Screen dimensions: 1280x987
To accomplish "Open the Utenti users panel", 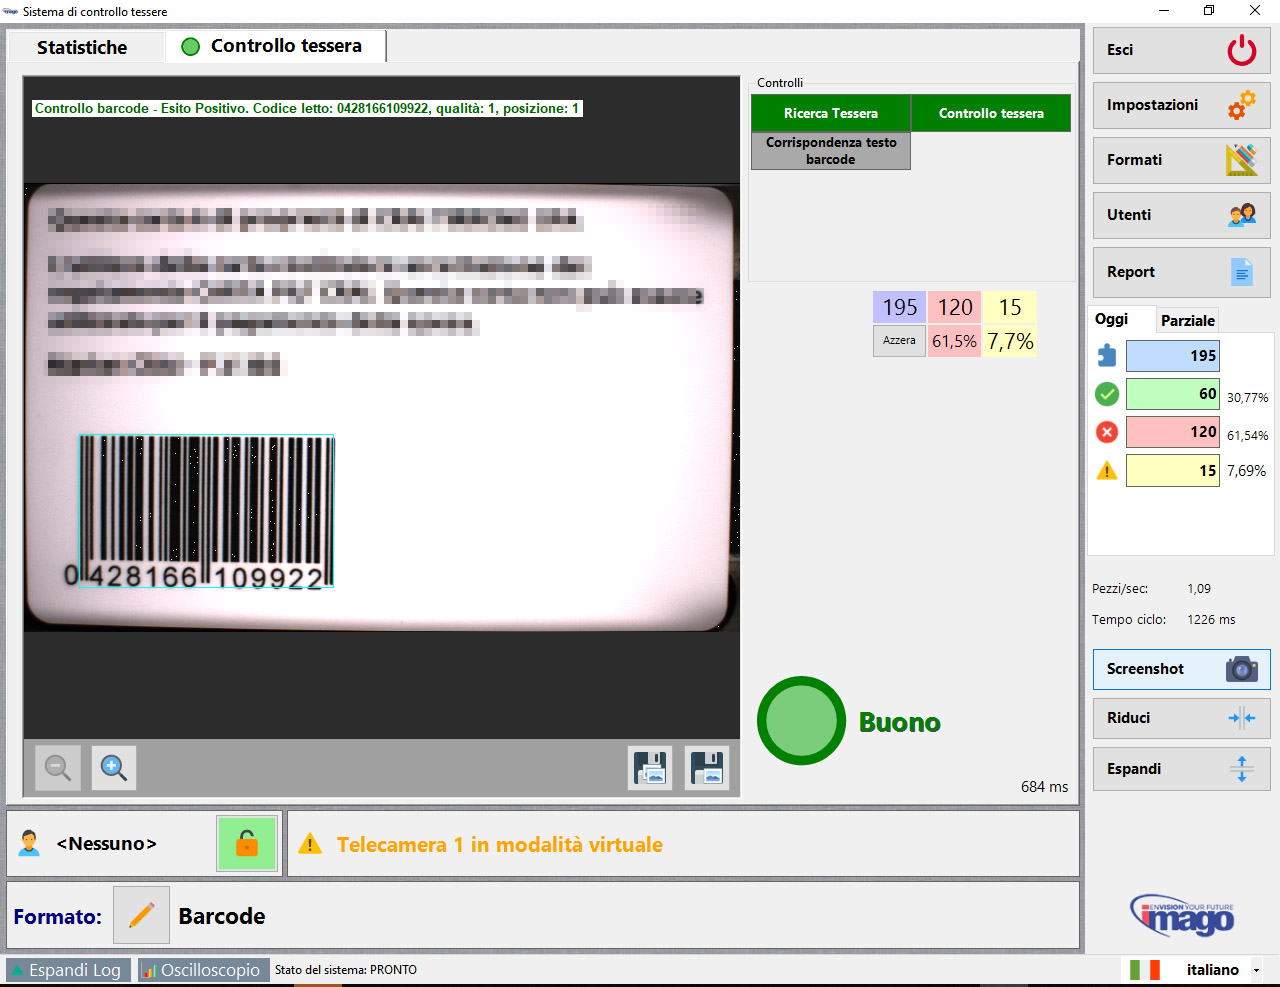I will coord(1181,215).
